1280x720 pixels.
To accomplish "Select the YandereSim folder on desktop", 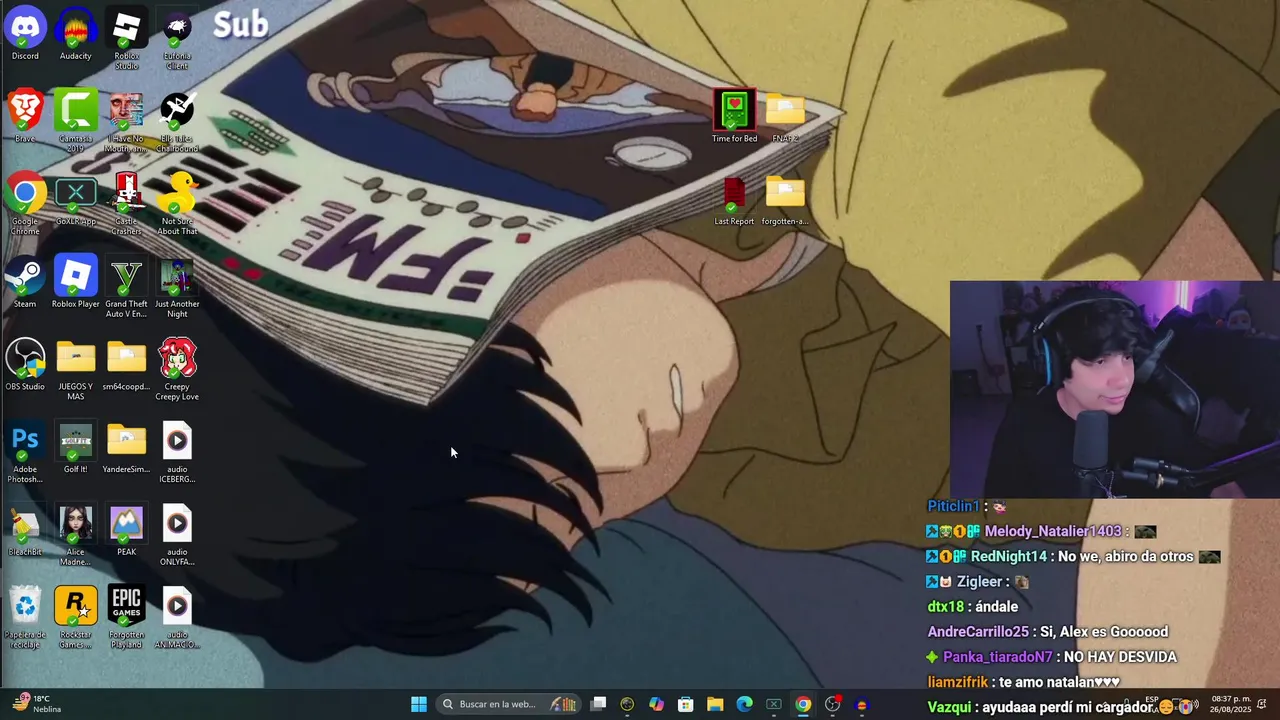I will [x=127, y=447].
